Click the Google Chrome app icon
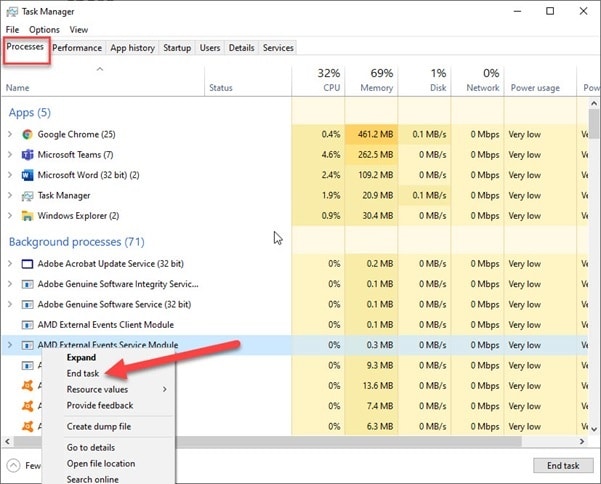Screen dimensions: 601x484 tap(27, 135)
